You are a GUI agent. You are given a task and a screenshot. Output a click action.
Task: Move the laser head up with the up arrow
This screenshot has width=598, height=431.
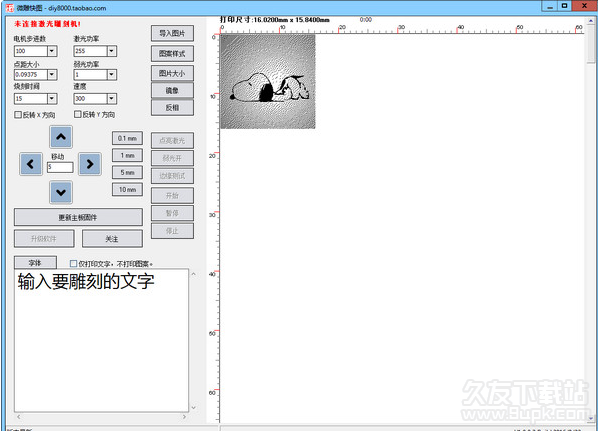[61, 137]
